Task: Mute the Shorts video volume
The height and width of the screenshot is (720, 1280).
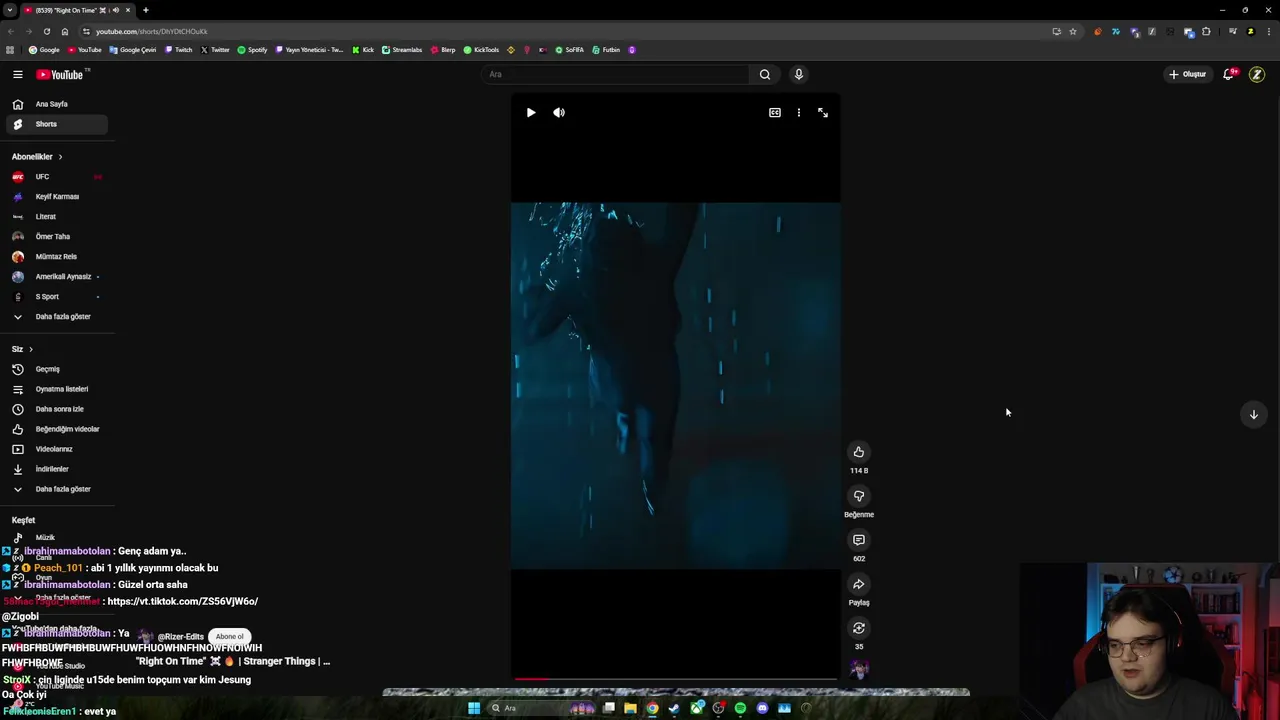Action: point(559,113)
